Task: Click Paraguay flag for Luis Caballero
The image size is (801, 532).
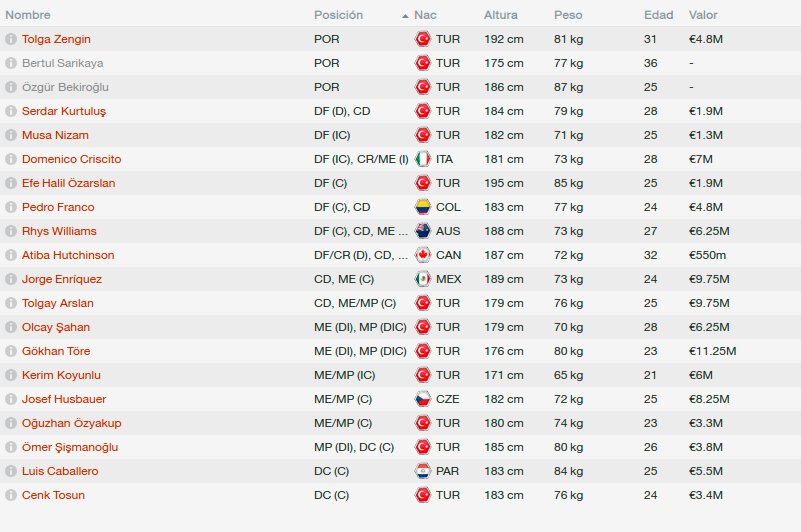Action: click(x=422, y=471)
